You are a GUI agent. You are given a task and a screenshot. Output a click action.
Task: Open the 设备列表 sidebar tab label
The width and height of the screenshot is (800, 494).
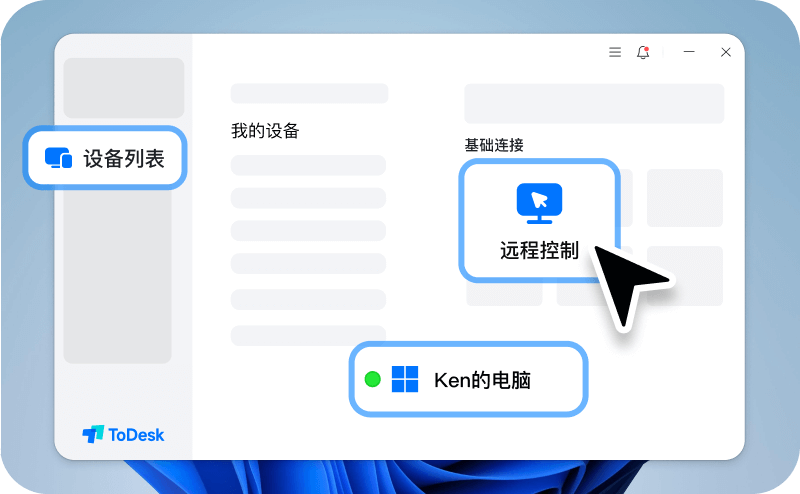pos(124,158)
